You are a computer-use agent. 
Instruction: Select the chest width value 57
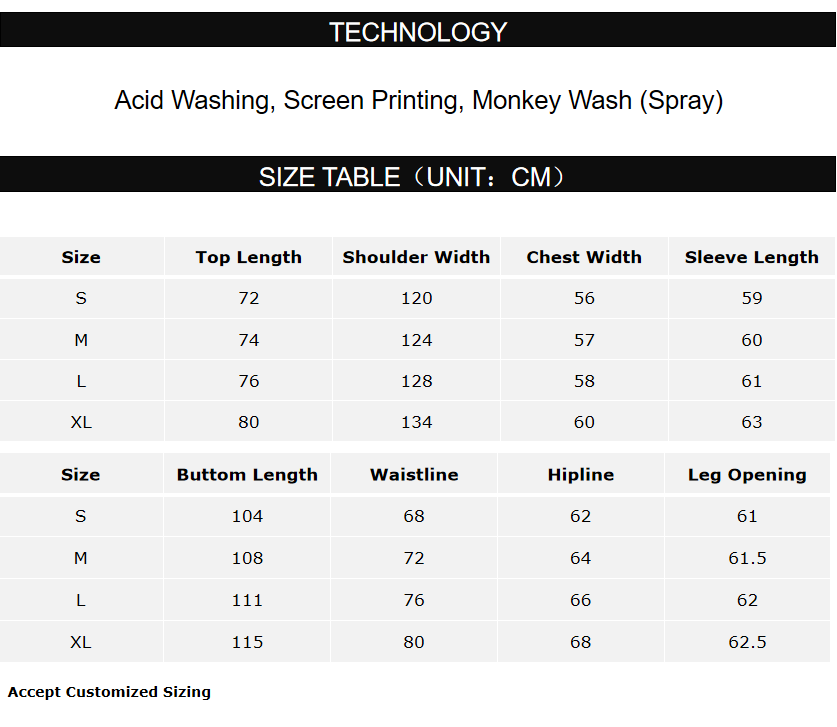coord(584,340)
